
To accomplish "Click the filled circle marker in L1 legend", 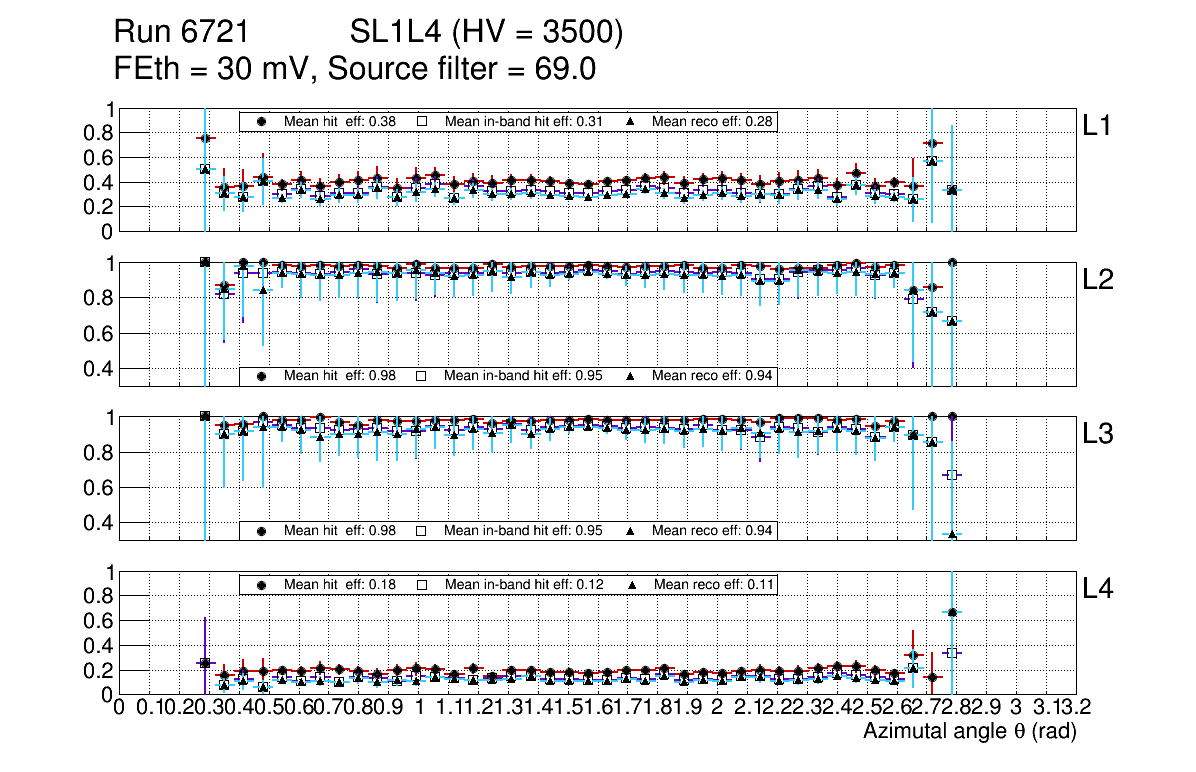I will (262, 121).
